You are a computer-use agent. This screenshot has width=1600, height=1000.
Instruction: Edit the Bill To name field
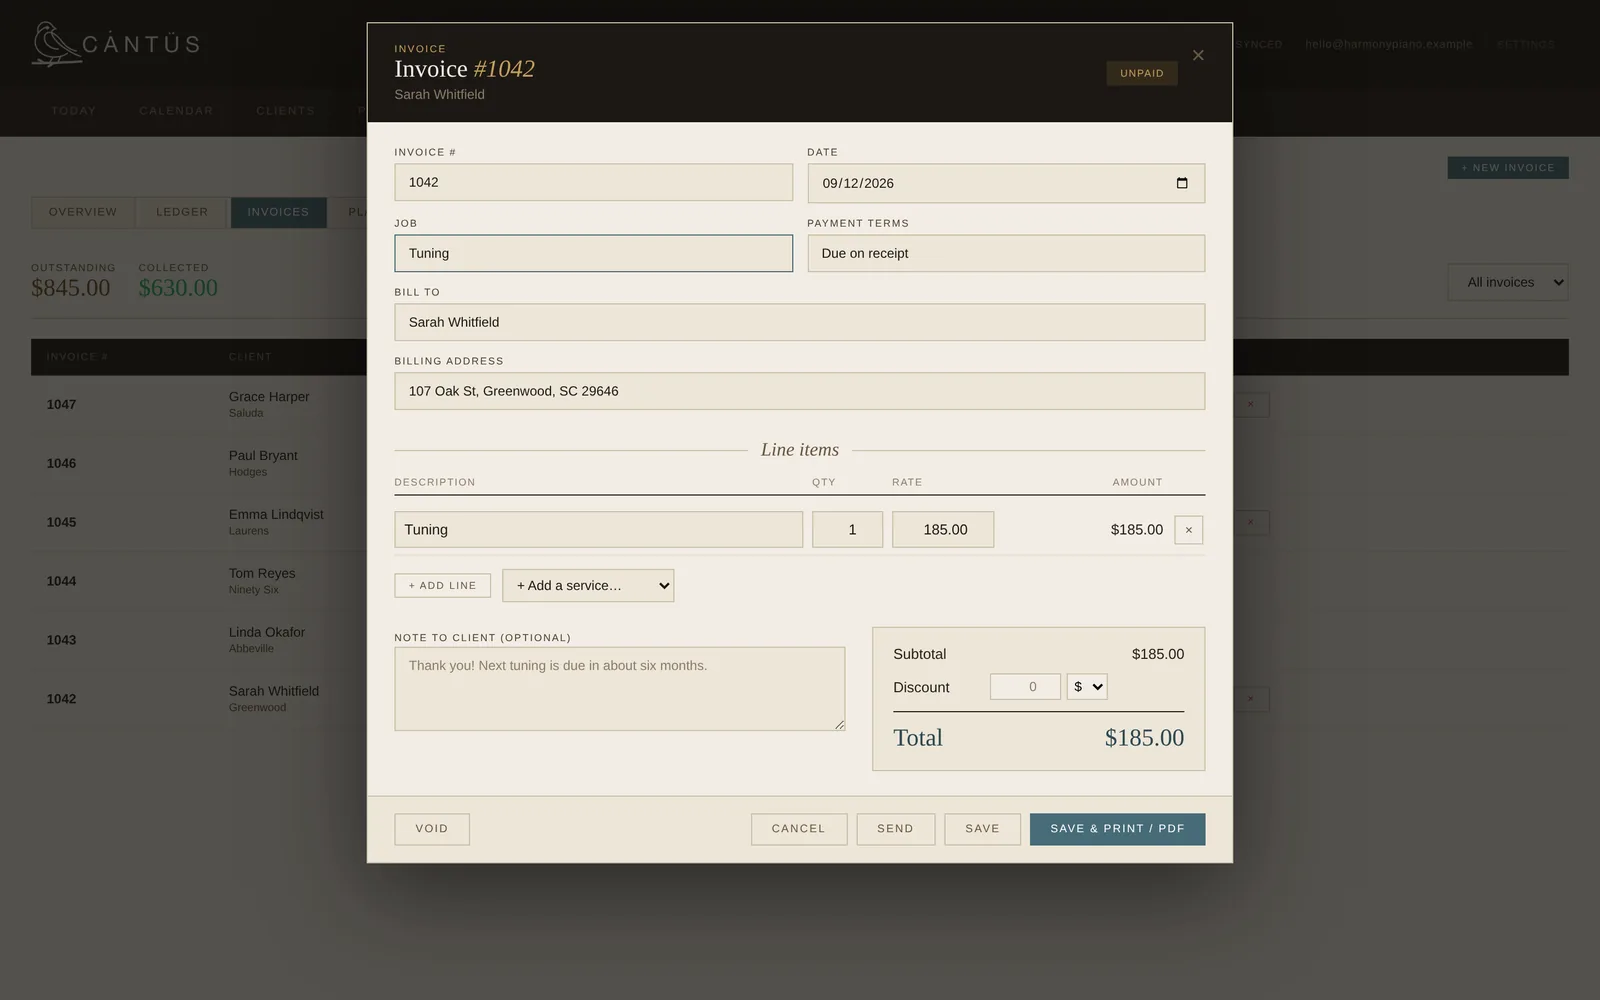(x=800, y=322)
